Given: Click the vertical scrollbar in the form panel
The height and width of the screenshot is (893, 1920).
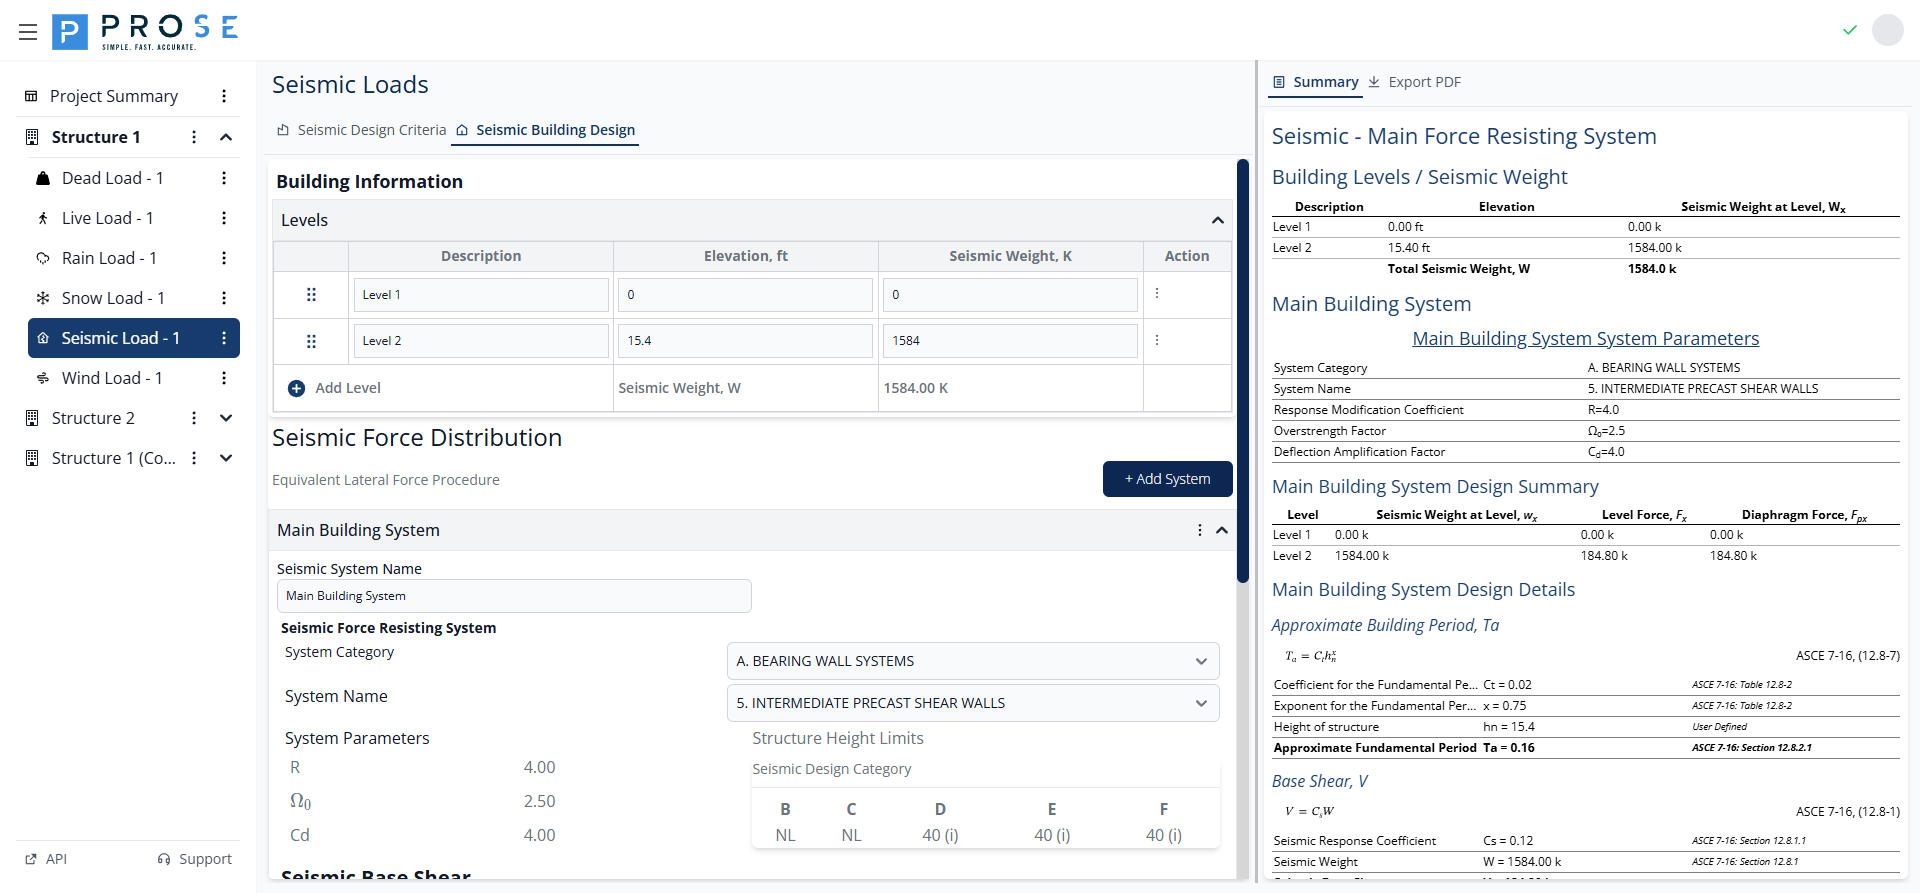Looking at the screenshot, I should tap(1242, 370).
